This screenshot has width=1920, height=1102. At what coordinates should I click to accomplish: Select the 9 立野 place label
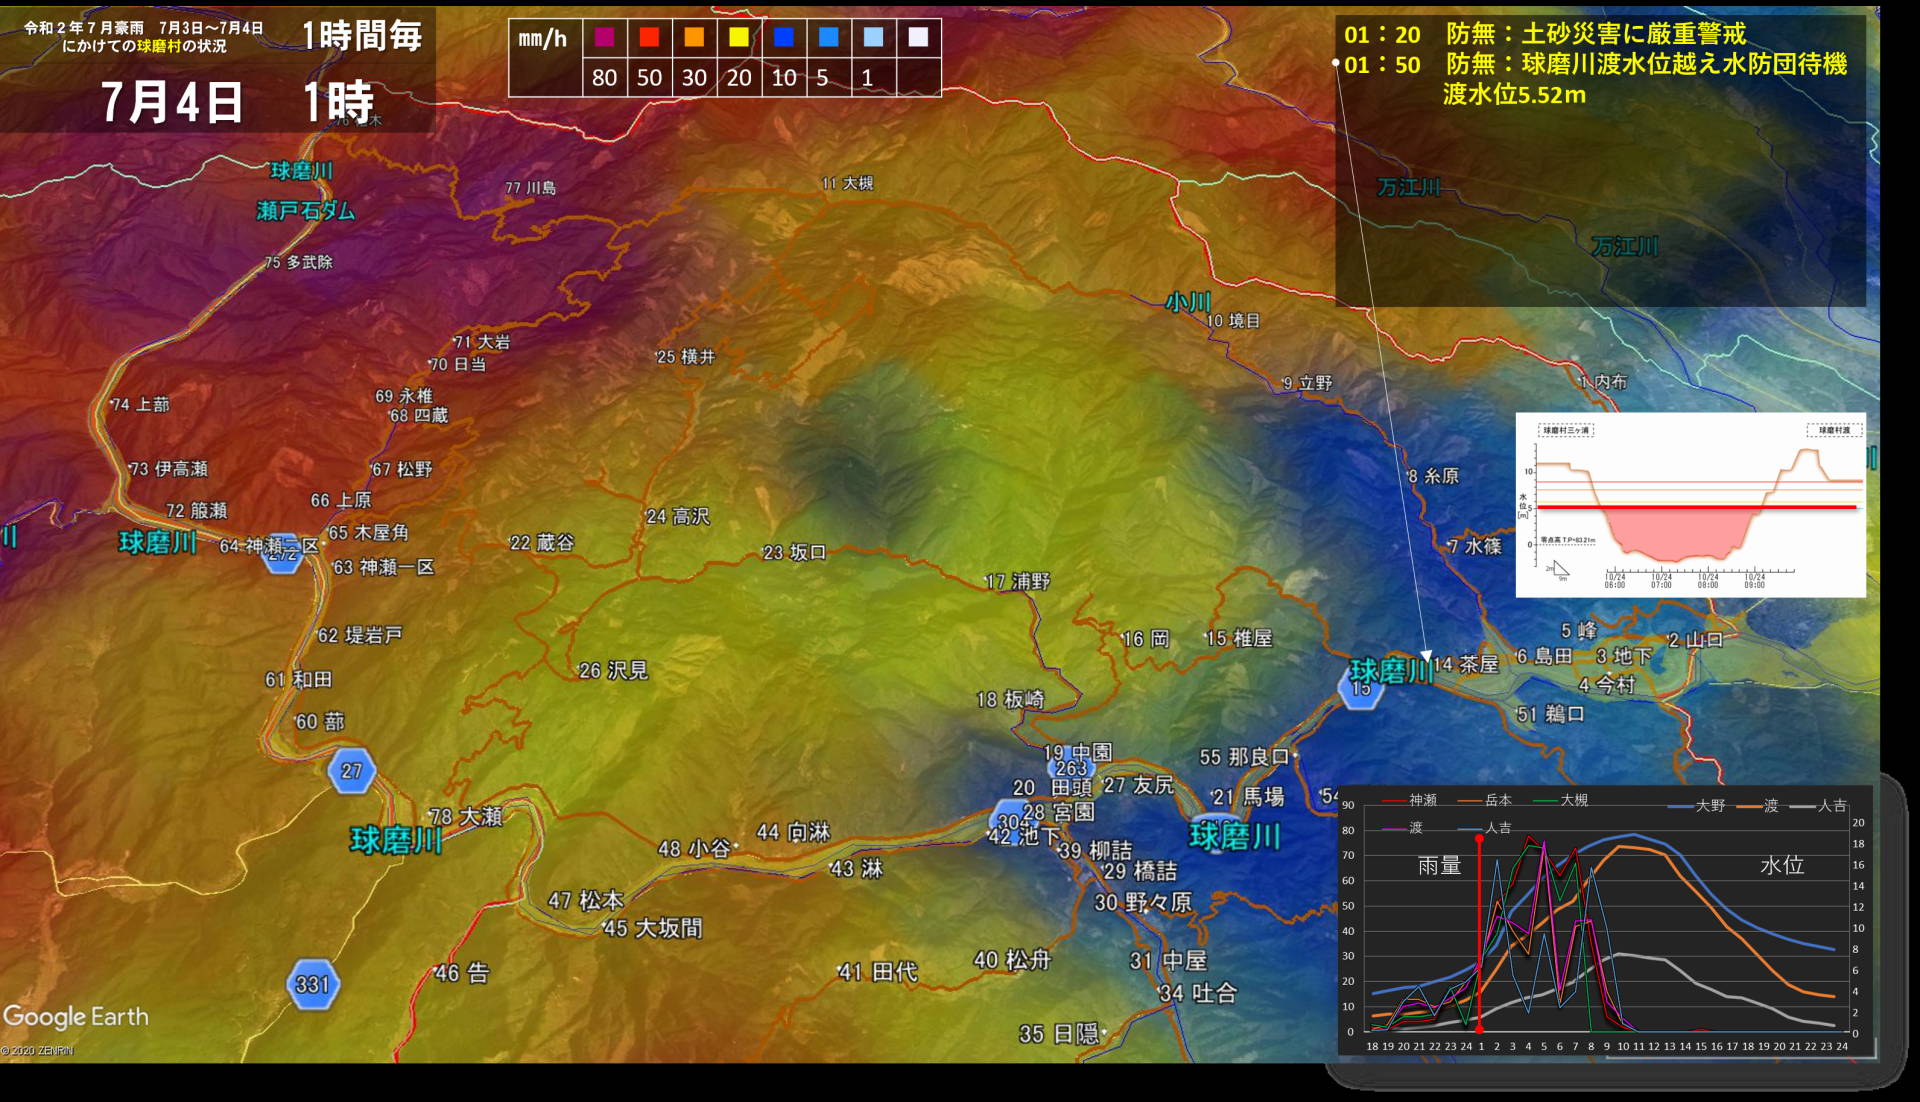tap(1308, 383)
